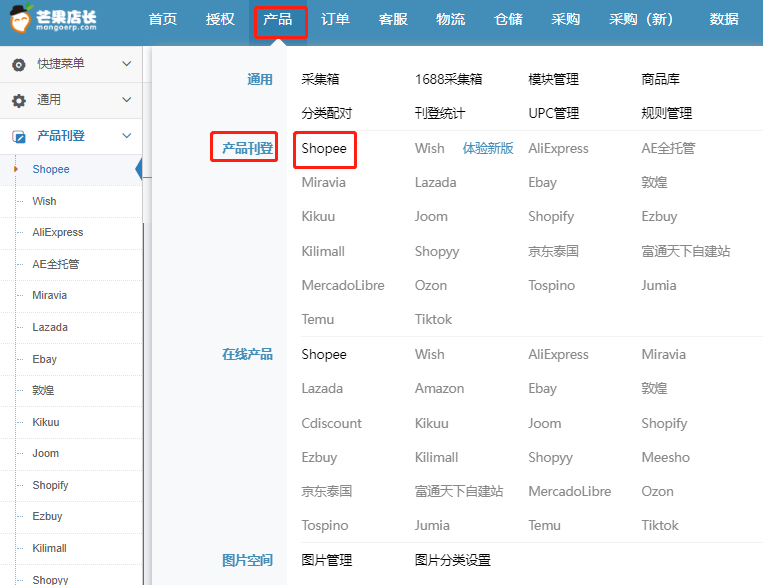763x585 pixels.
Task: Open Tiktok under 产品刊登 menu
Action: (x=433, y=320)
